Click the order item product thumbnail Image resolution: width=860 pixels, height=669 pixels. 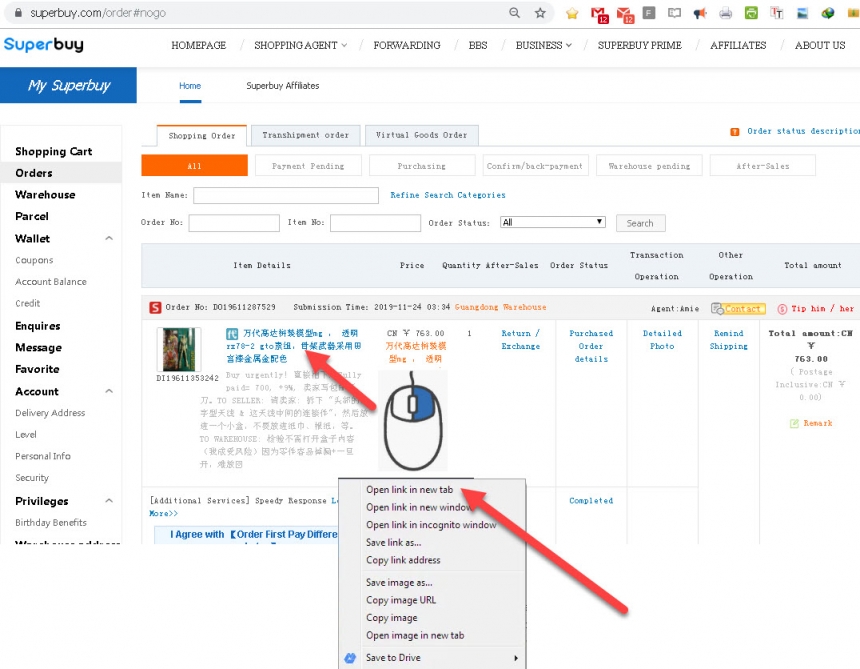(x=180, y=350)
